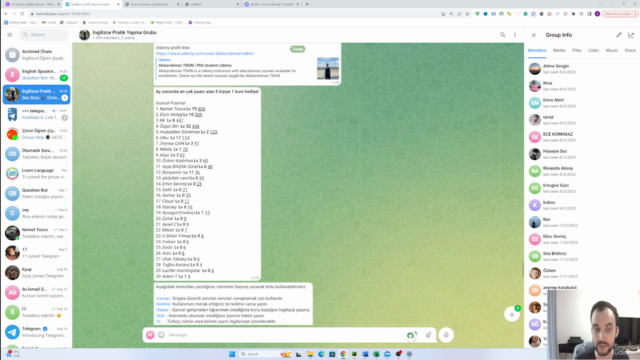640x360 pixels.
Task: Open group statistics chart icon
Action: pos(631,35)
